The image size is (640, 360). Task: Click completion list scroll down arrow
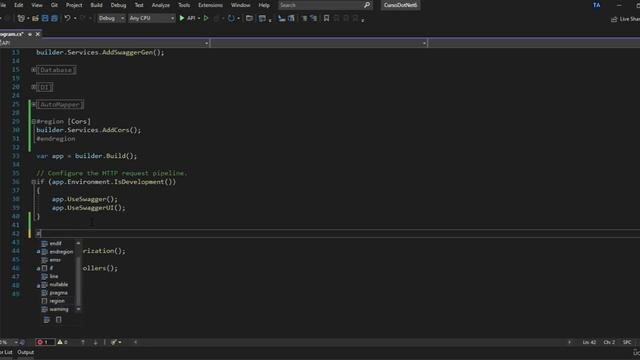click(x=78, y=309)
